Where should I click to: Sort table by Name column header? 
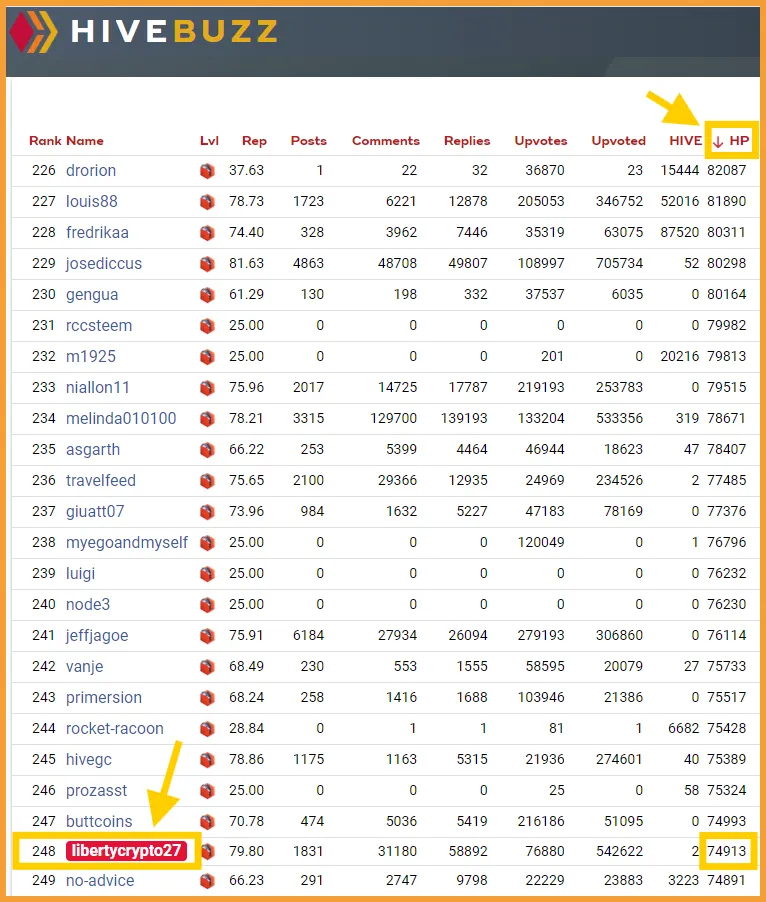click(85, 141)
